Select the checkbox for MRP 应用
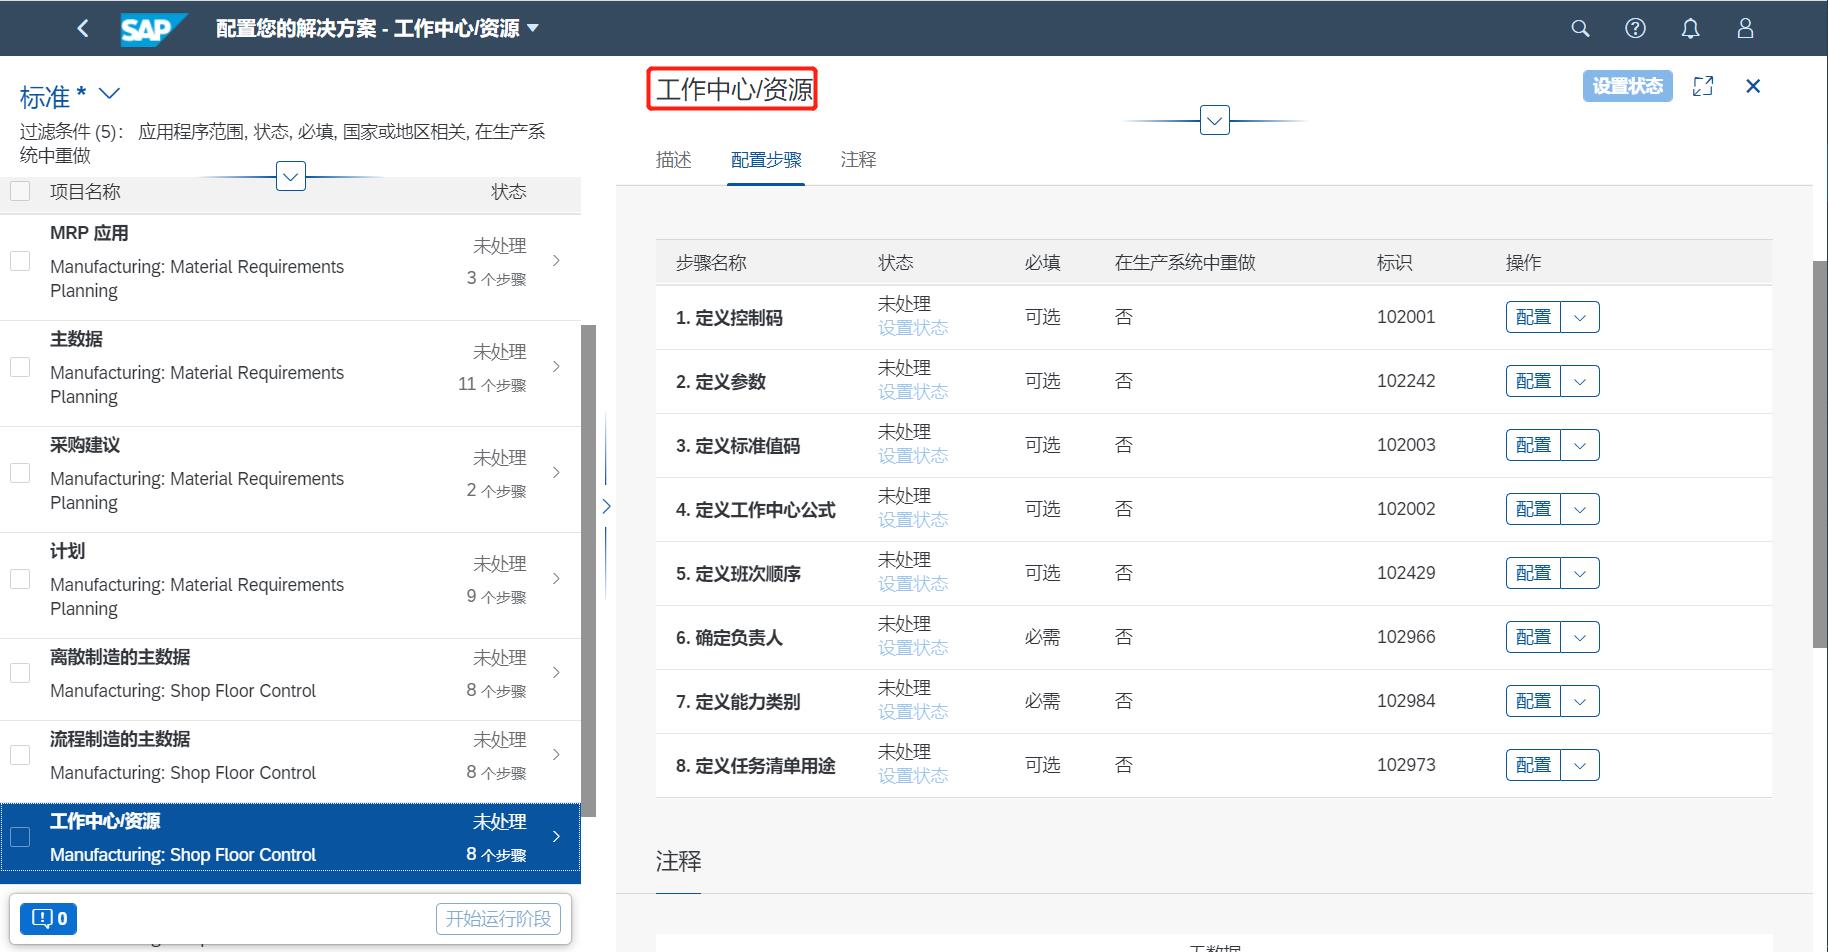The width and height of the screenshot is (1828, 952). [x=20, y=260]
